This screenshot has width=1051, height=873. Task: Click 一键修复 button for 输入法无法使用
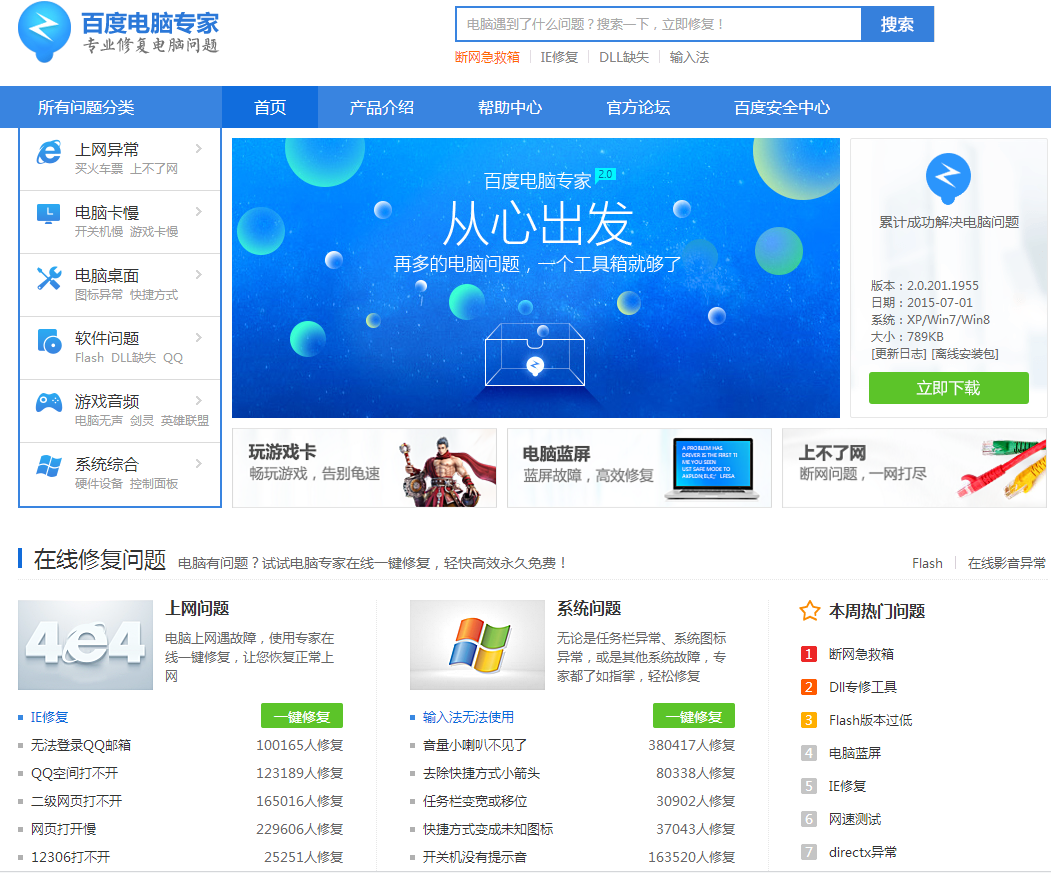click(694, 716)
